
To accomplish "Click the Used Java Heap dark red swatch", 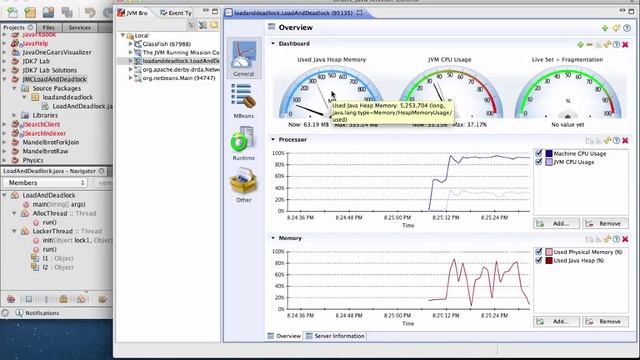I will 549,260.
